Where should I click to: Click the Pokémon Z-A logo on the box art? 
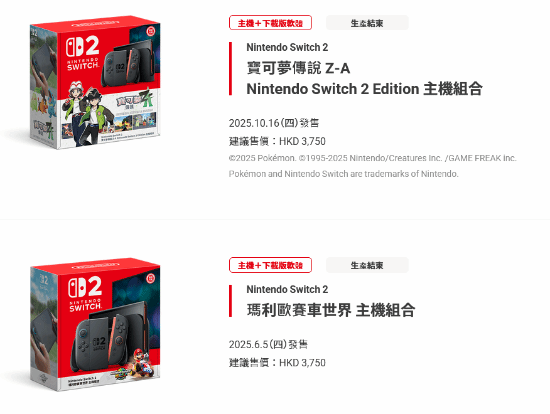(x=135, y=101)
